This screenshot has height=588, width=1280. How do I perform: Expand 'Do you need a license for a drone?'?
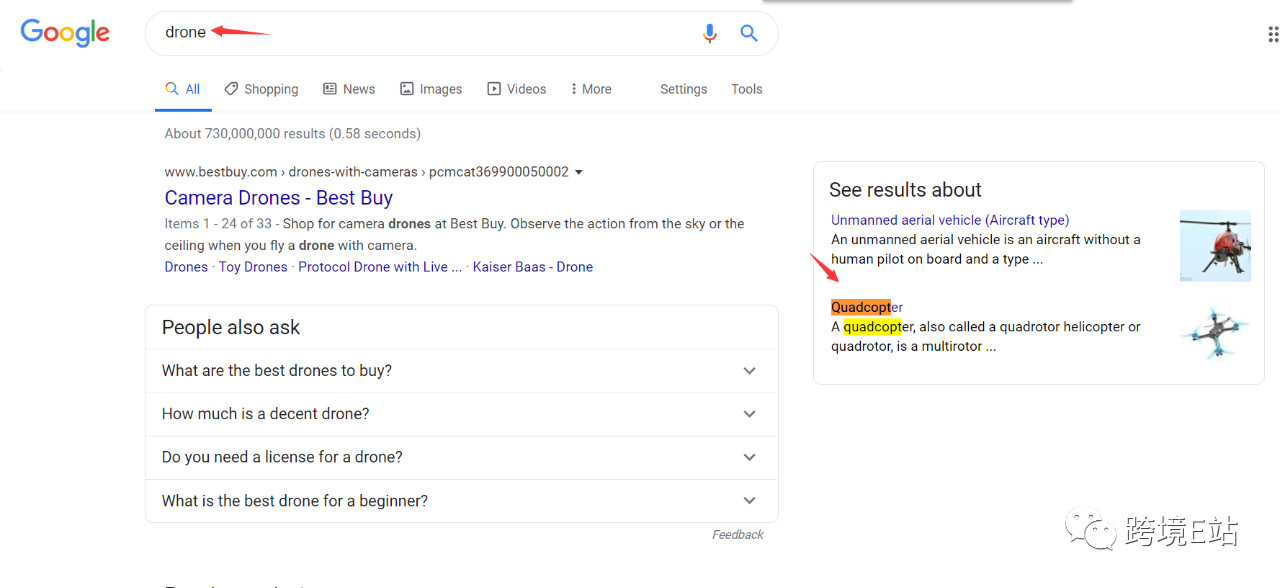(462, 457)
